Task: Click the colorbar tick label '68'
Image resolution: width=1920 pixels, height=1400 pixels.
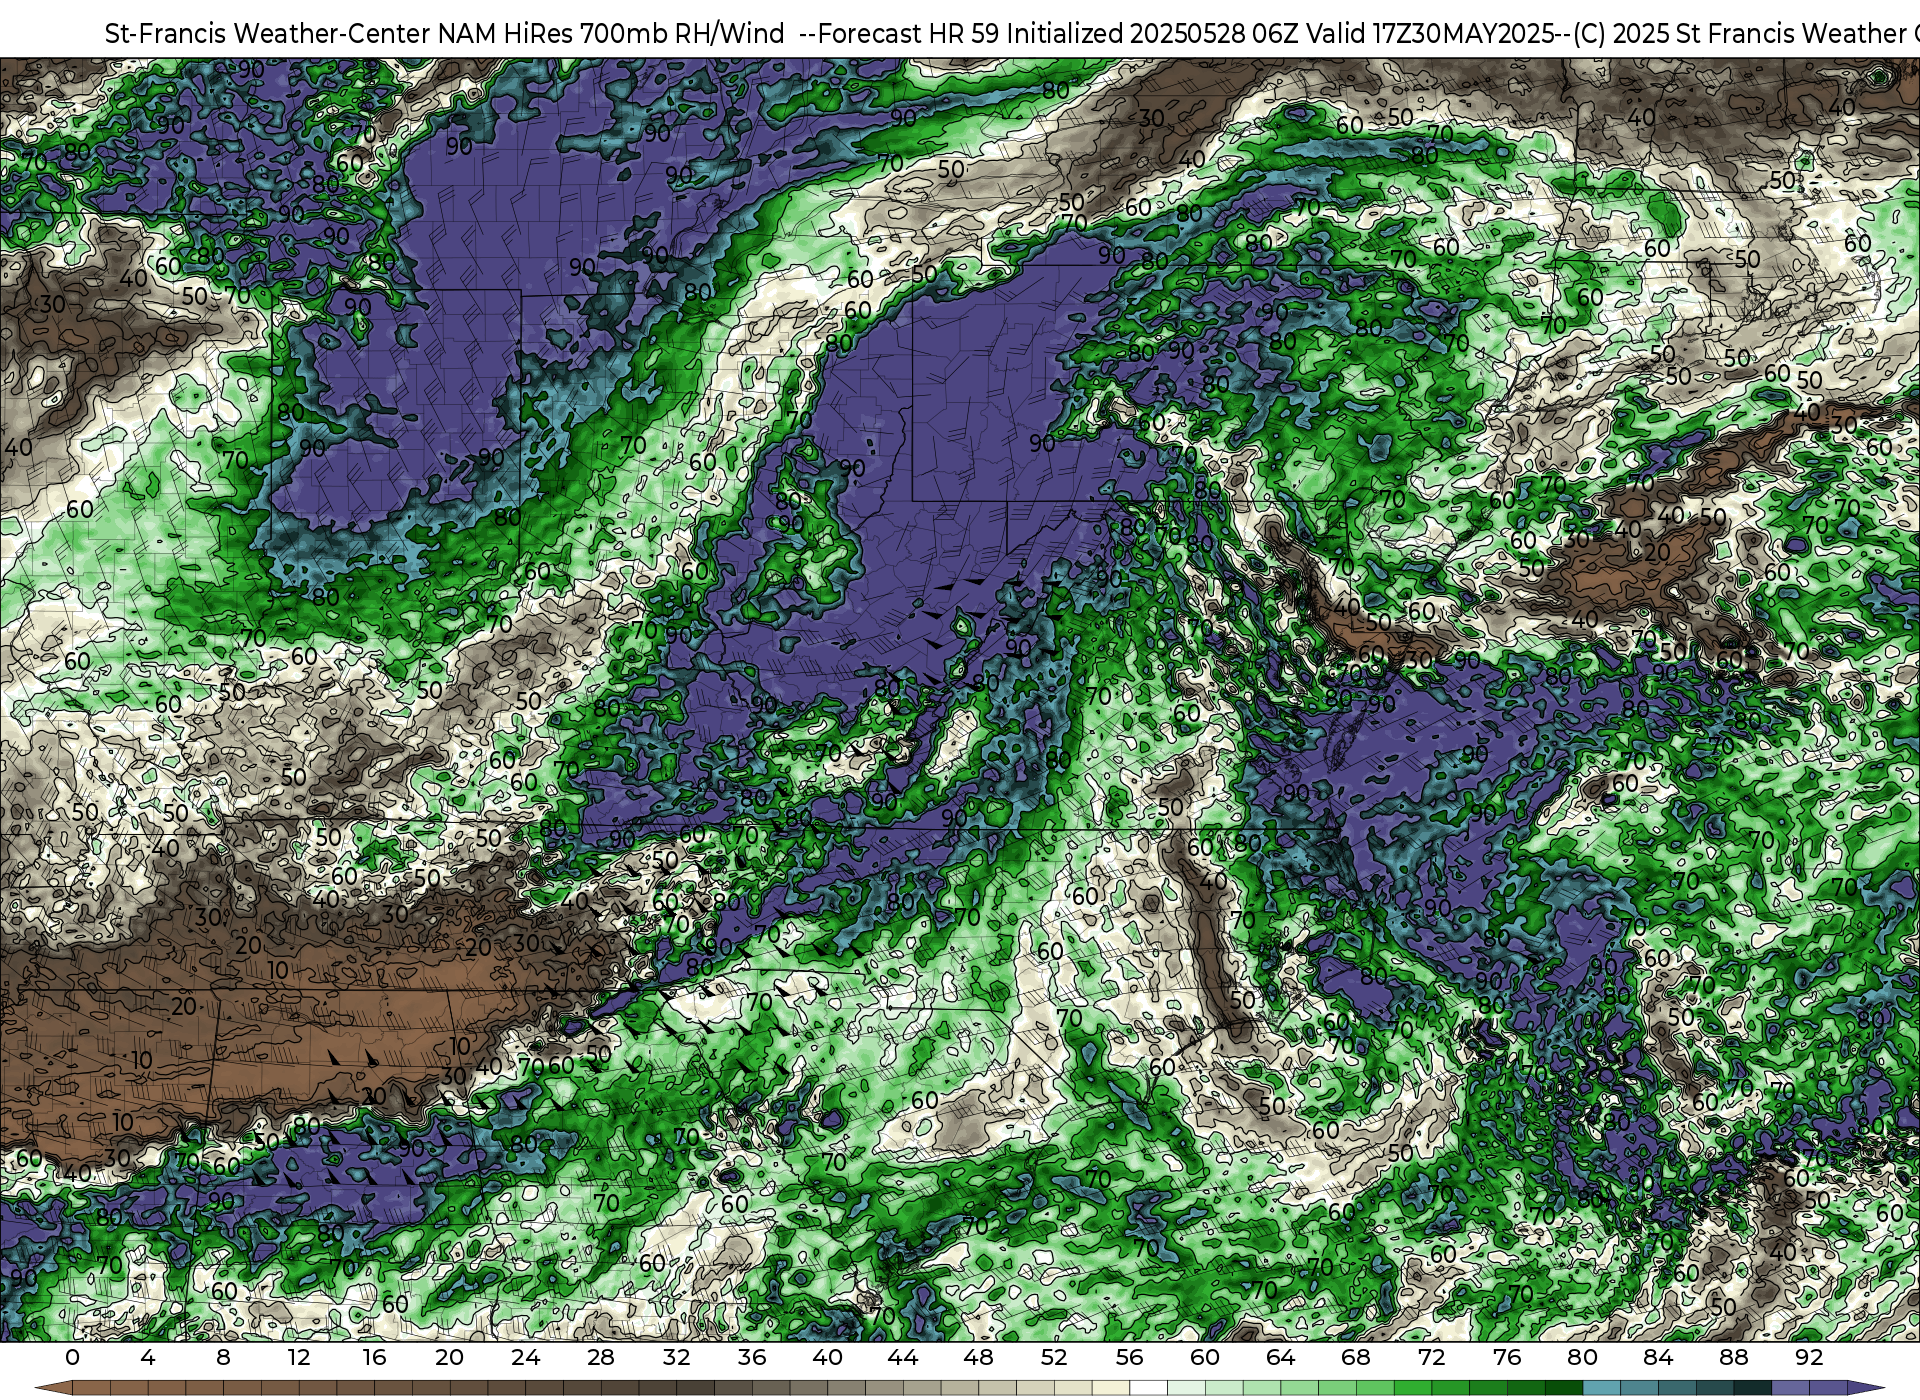Action: coord(1356,1358)
